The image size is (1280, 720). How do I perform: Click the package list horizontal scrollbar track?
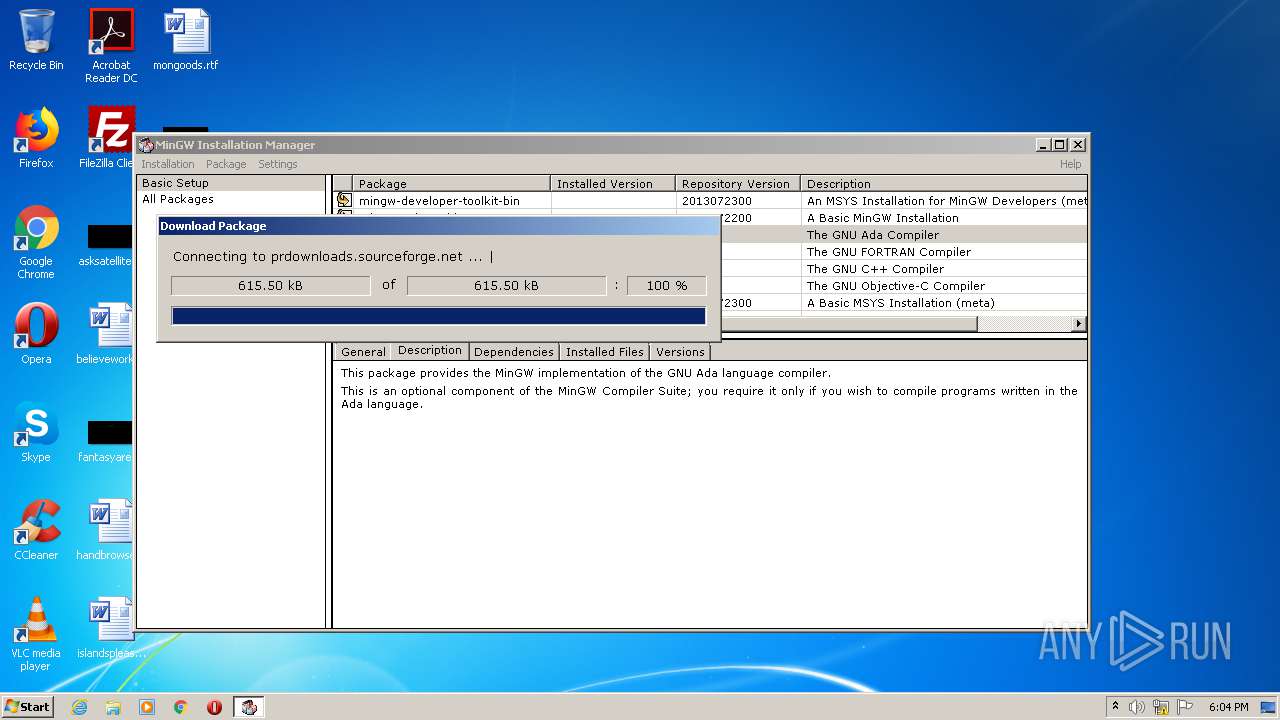coord(1023,324)
